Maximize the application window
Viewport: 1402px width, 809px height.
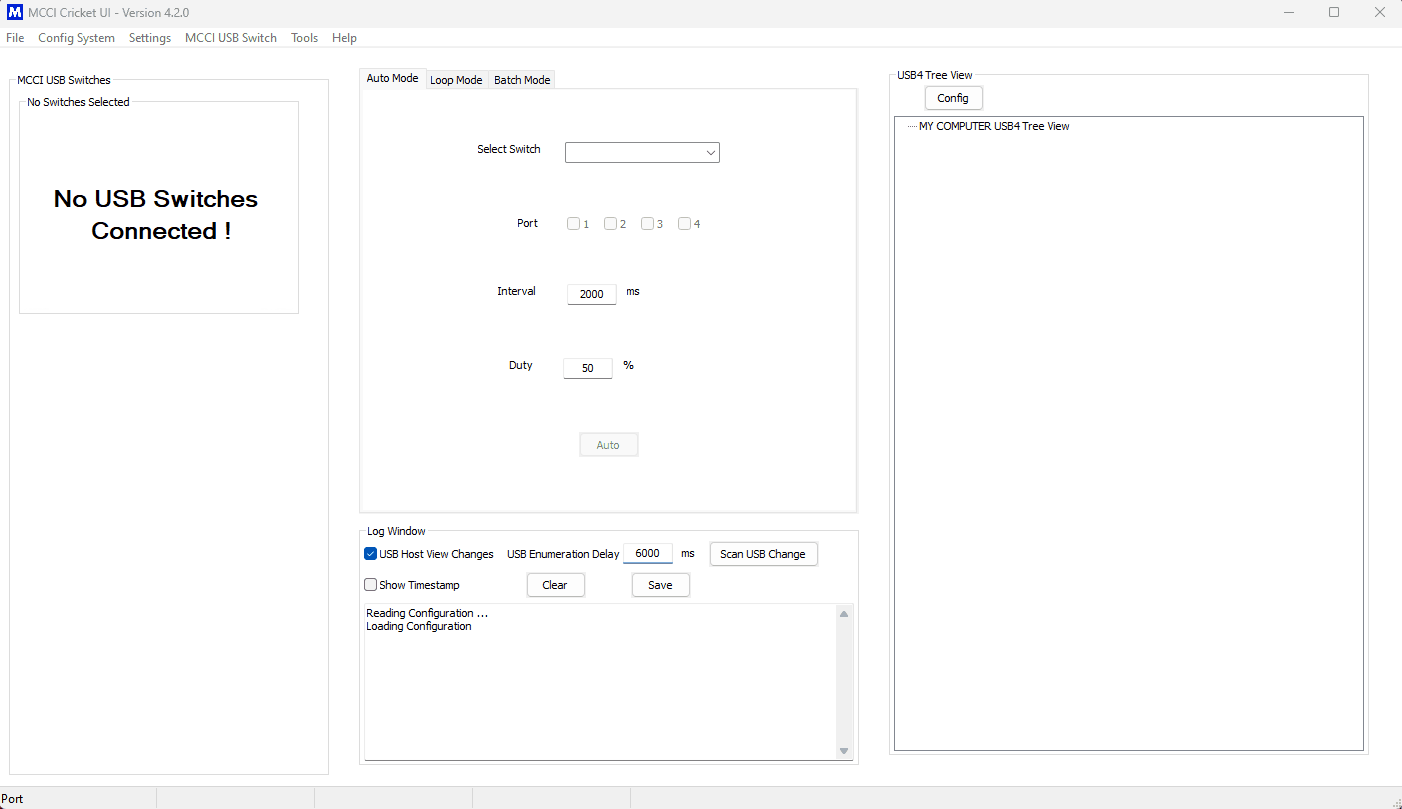pos(1334,13)
